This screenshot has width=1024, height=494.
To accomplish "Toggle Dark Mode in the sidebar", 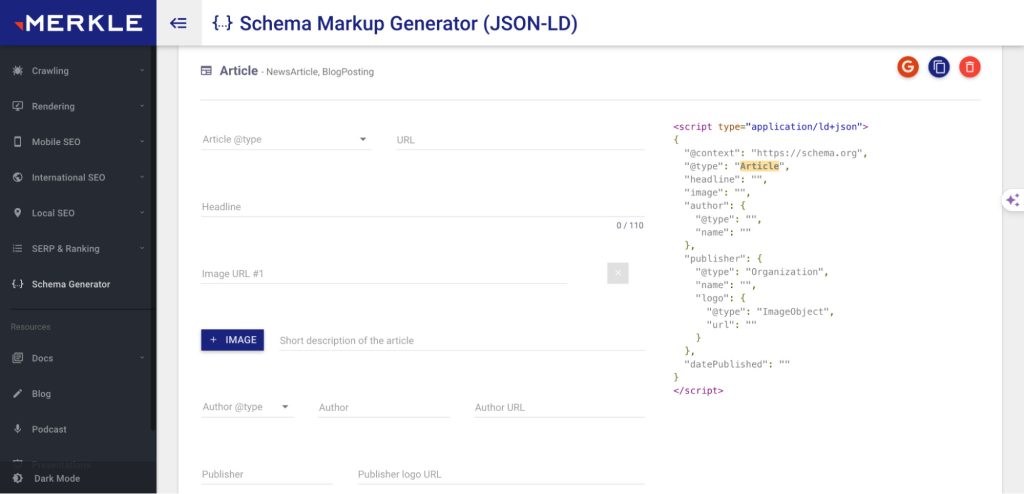I will 56,478.
